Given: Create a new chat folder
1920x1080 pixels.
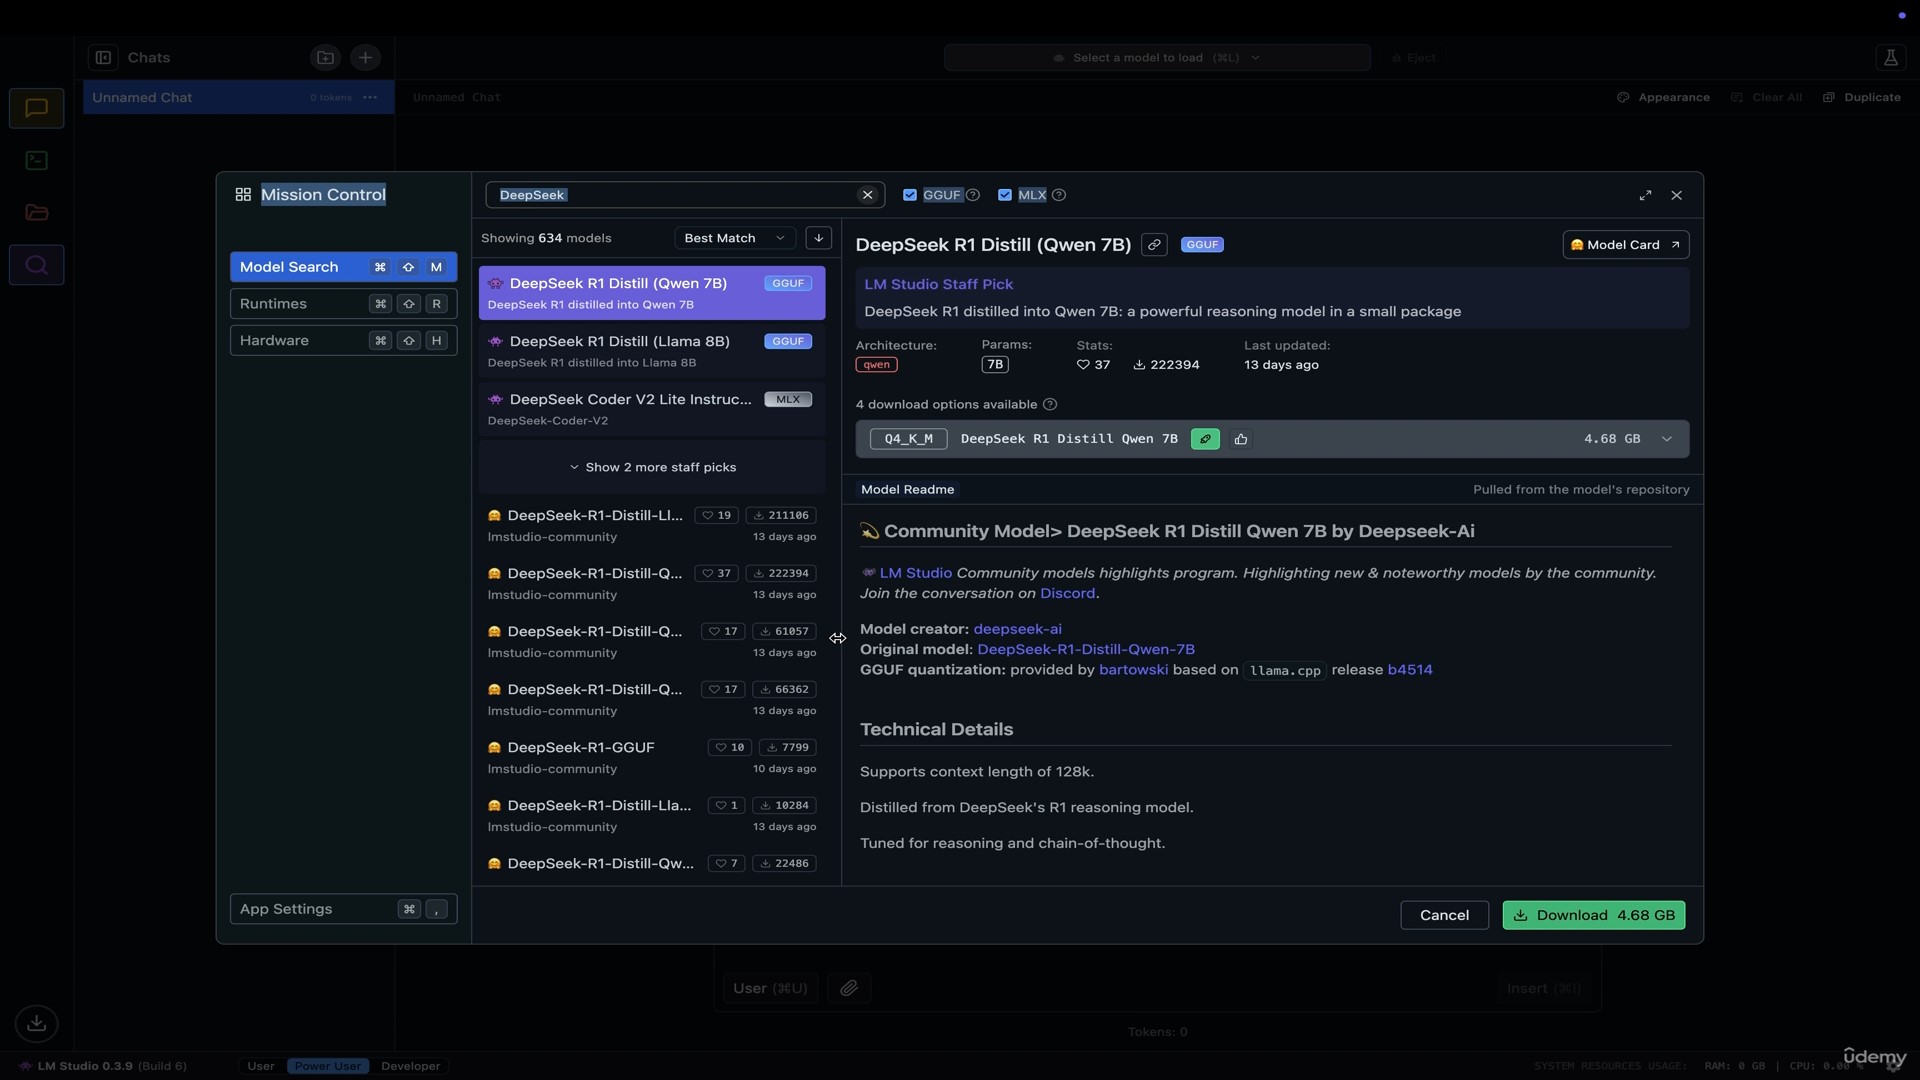Looking at the screenshot, I should pyautogui.click(x=326, y=58).
